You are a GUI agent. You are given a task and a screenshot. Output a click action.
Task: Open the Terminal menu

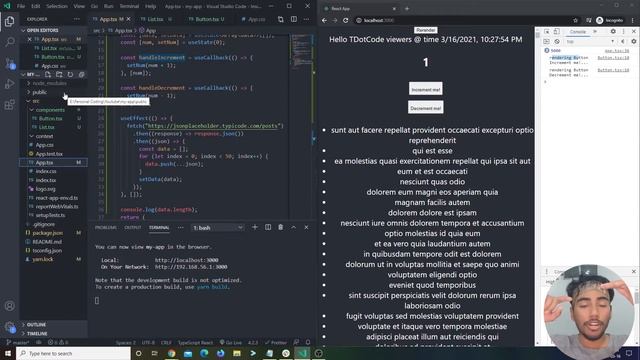coord(129,6)
